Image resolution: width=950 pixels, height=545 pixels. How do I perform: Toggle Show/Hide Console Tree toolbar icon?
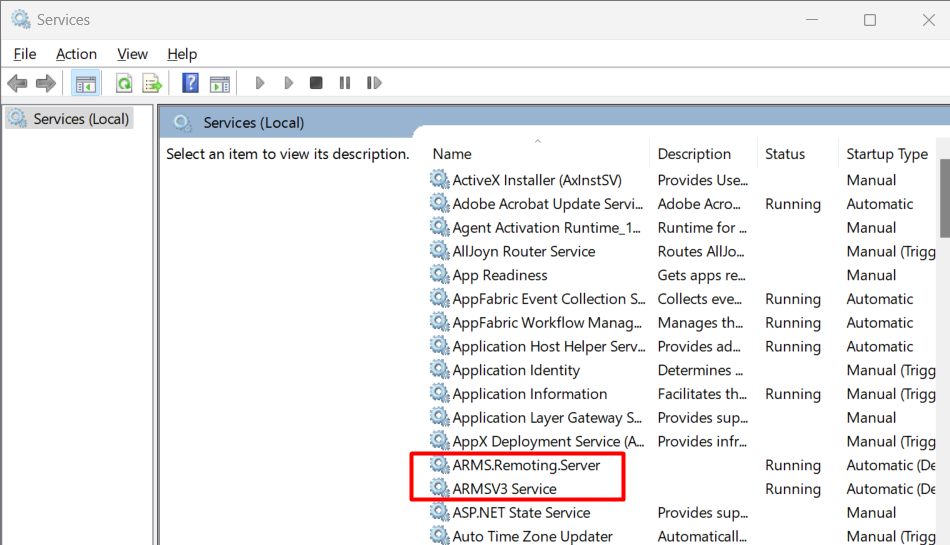85,83
